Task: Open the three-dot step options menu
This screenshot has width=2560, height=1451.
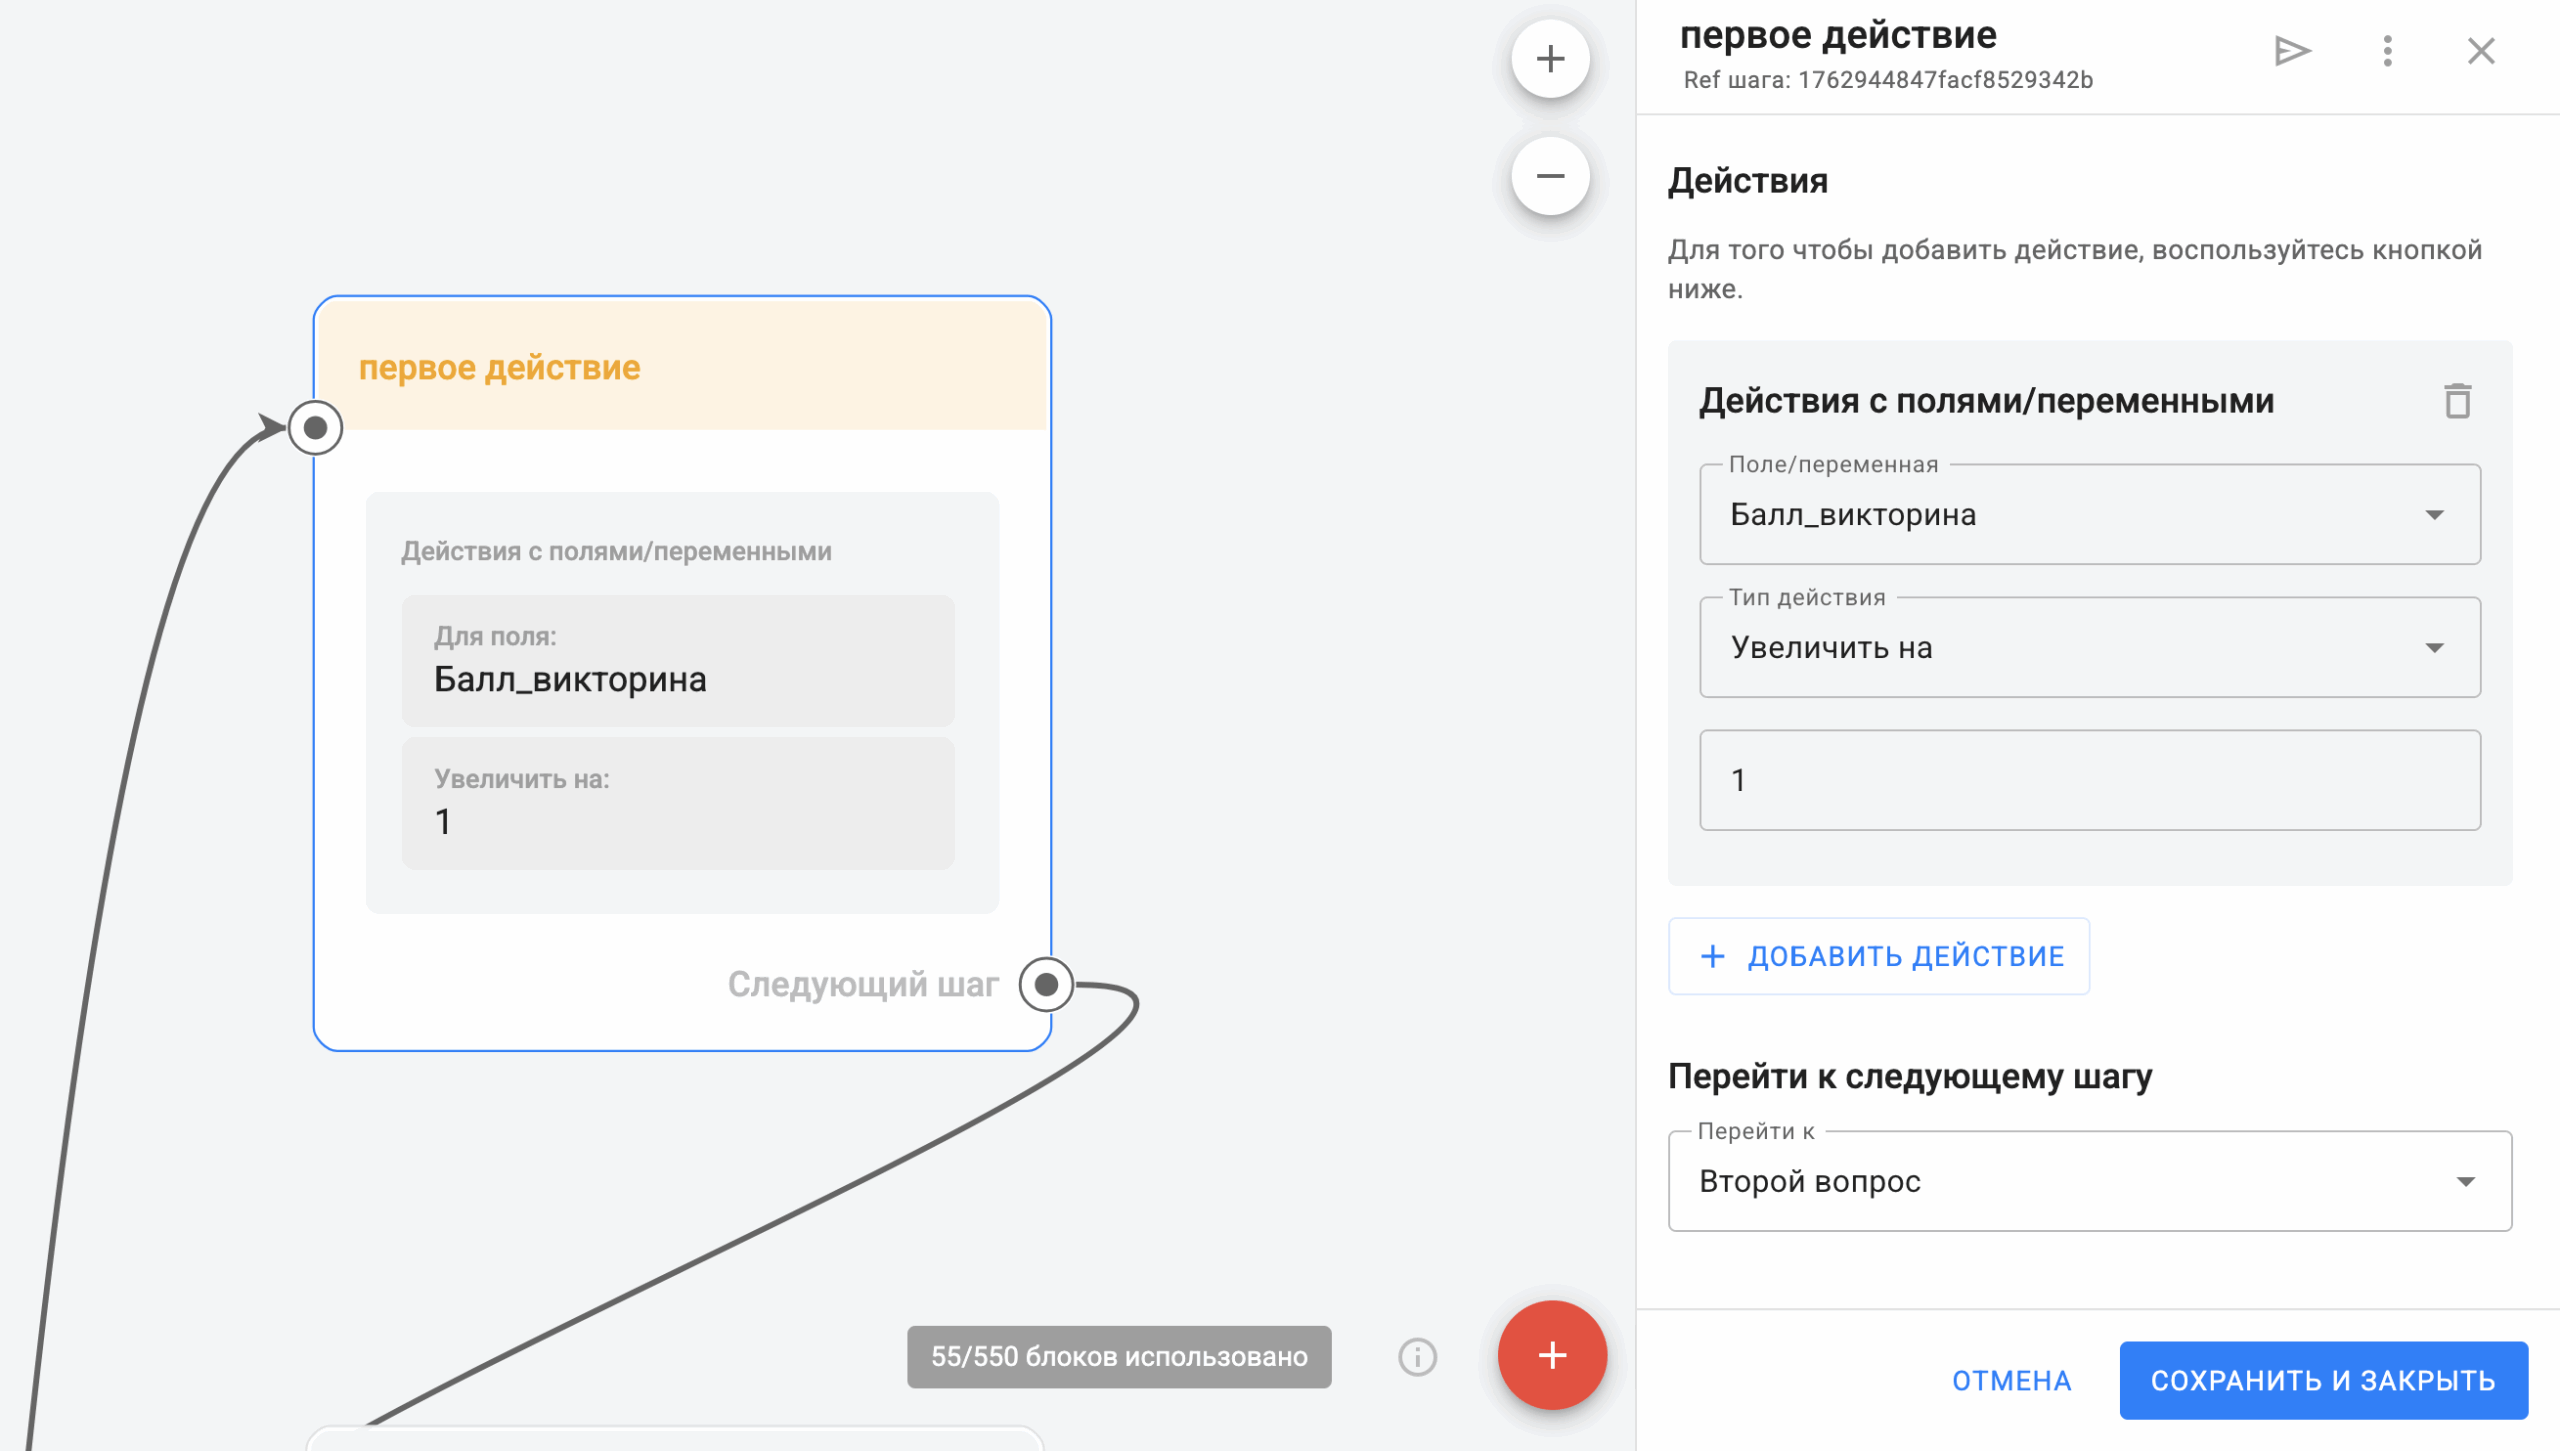Action: (x=2387, y=51)
